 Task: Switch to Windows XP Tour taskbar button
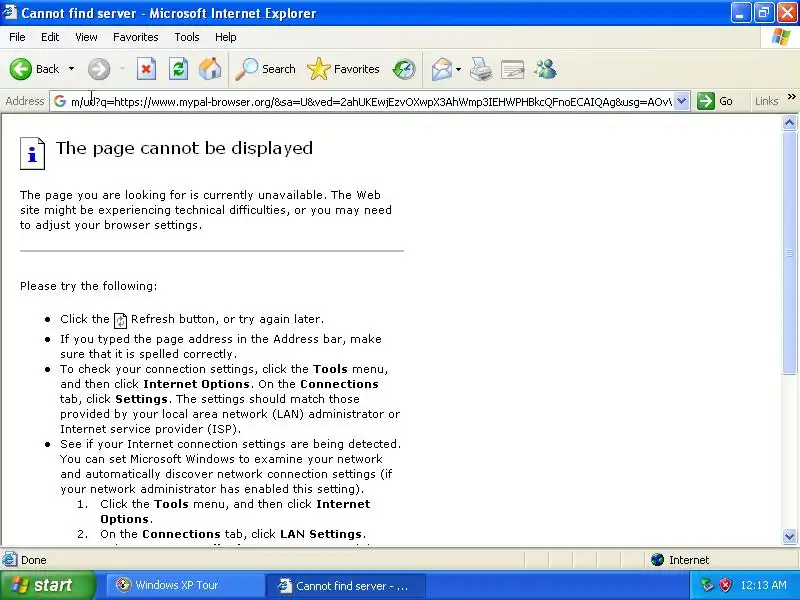(185, 585)
